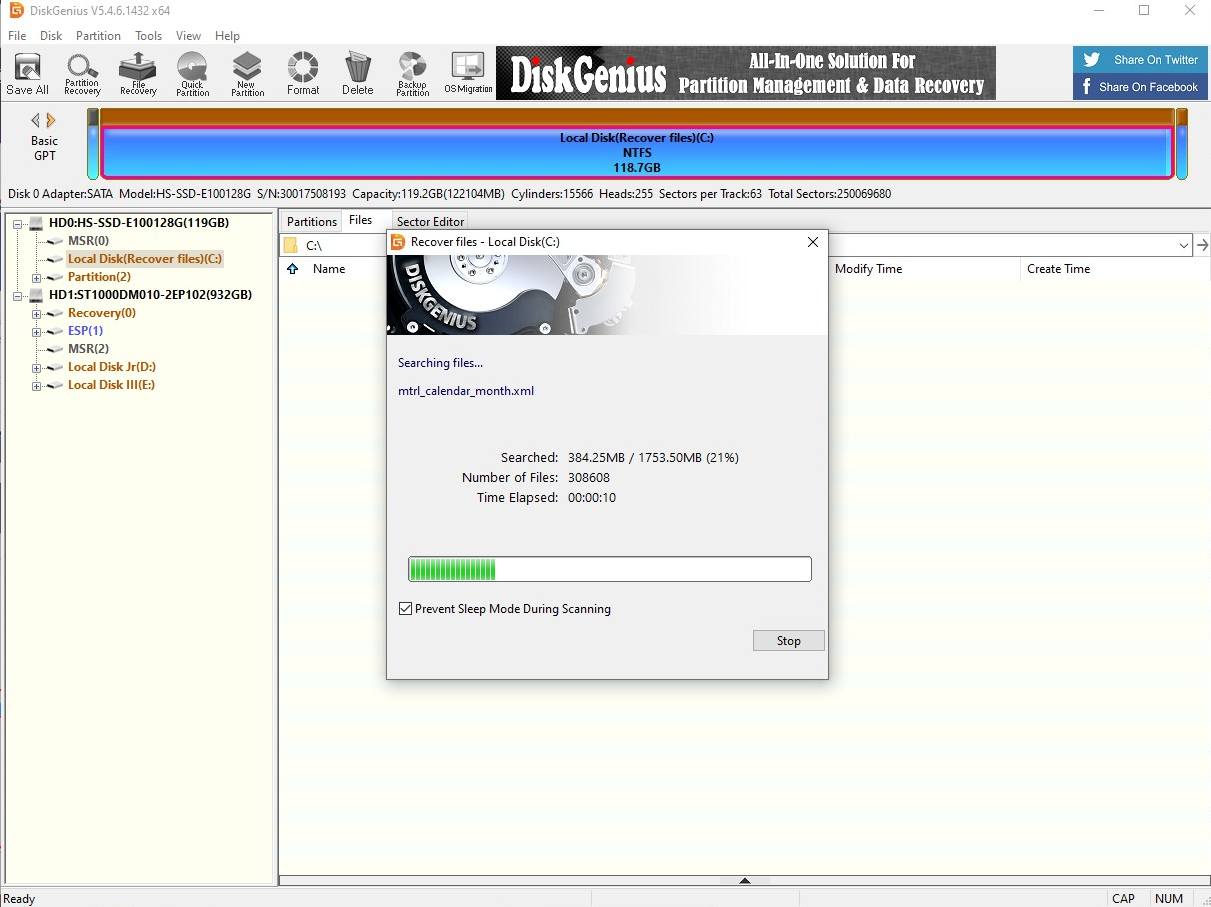
Task: Open the File menu
Action: [x=17, y=35]
